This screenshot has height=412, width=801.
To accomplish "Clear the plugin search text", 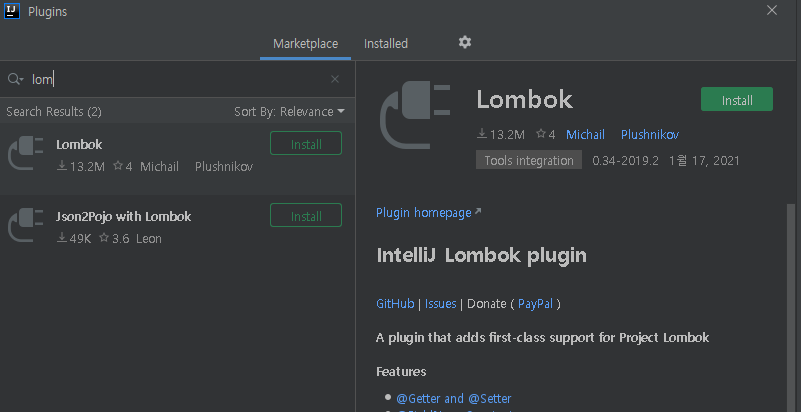I will pos(335,79).
